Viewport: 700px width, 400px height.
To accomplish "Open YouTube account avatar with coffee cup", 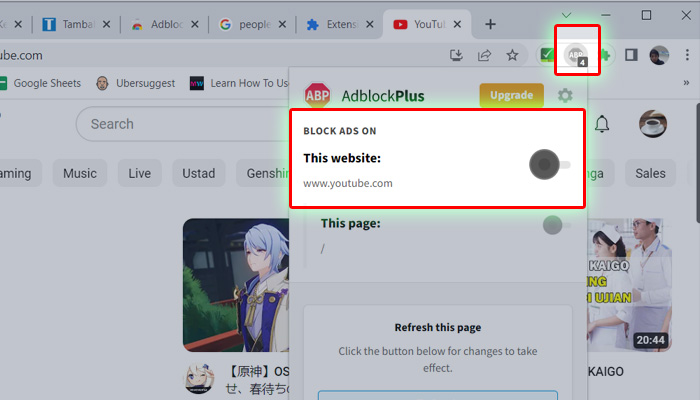I will (x=653, y=124).
